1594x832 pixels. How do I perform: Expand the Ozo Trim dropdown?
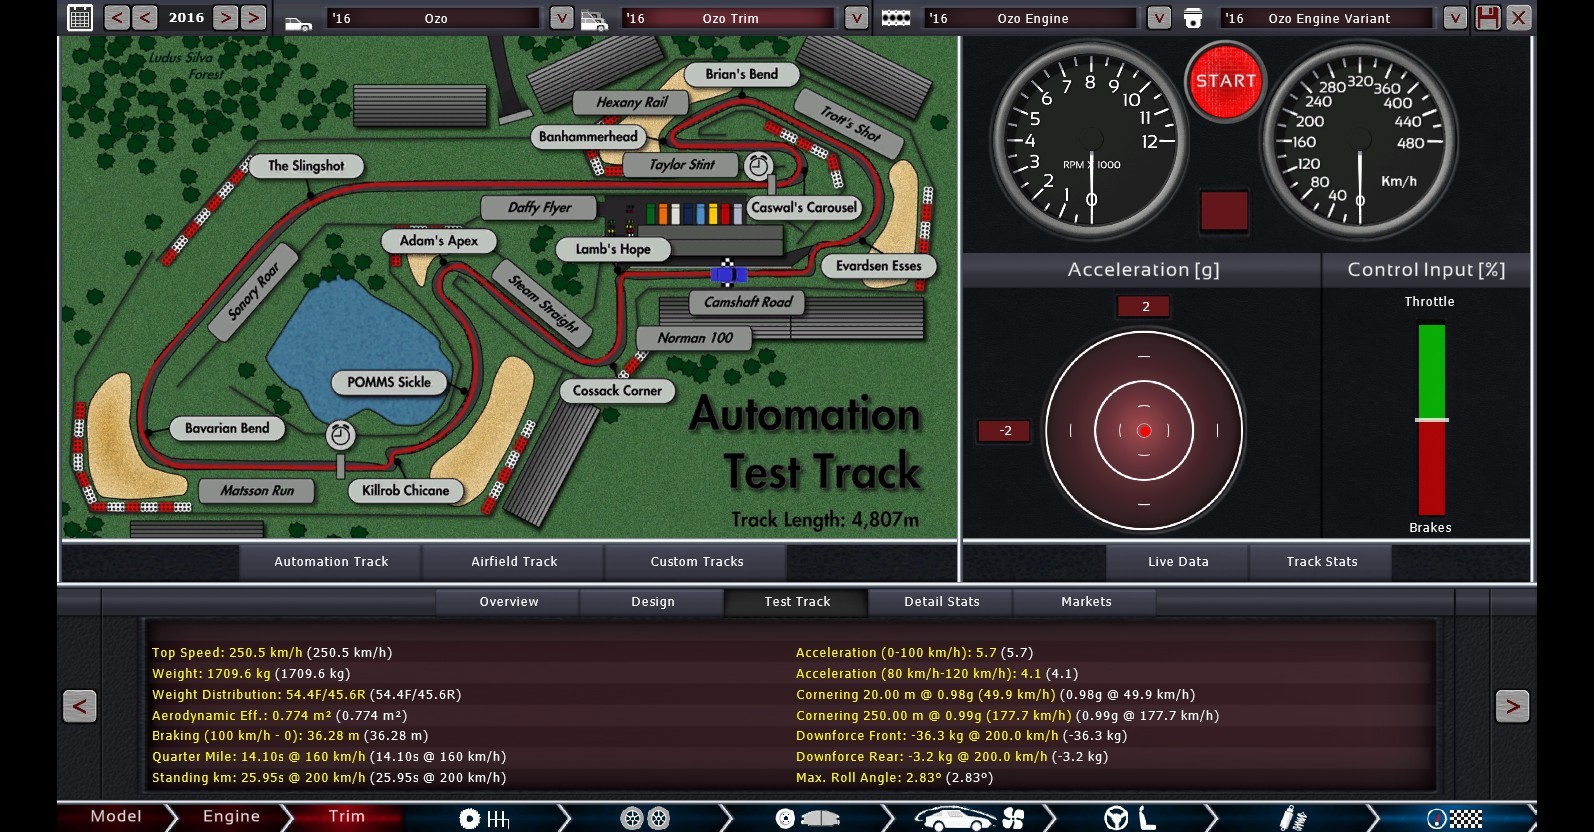[856, 18]
